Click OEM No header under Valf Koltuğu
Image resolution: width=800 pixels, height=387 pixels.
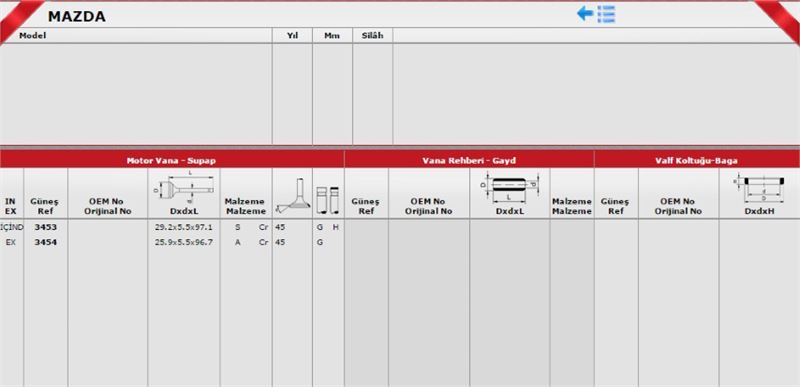pyautogui.click(x=678, y=206)
